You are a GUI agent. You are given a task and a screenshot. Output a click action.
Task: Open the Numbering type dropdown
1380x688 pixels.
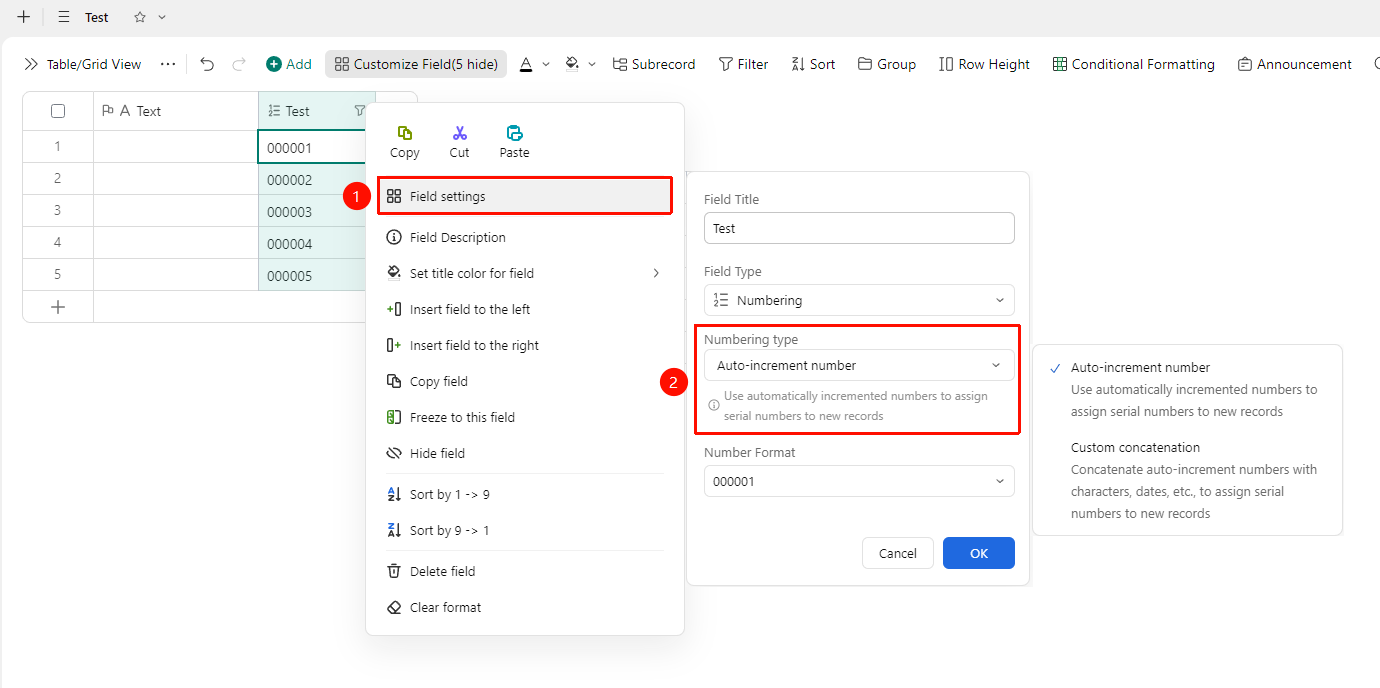click(859, 365)
